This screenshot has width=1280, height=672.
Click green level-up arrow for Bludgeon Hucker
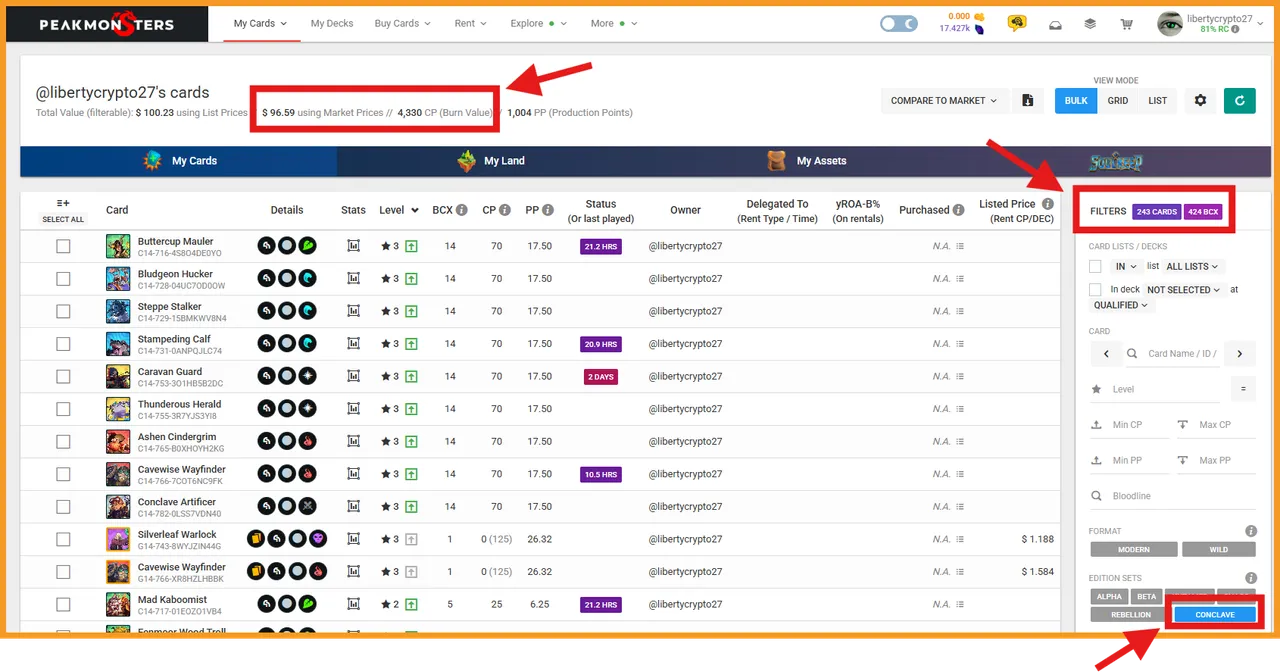pos(411,279)
